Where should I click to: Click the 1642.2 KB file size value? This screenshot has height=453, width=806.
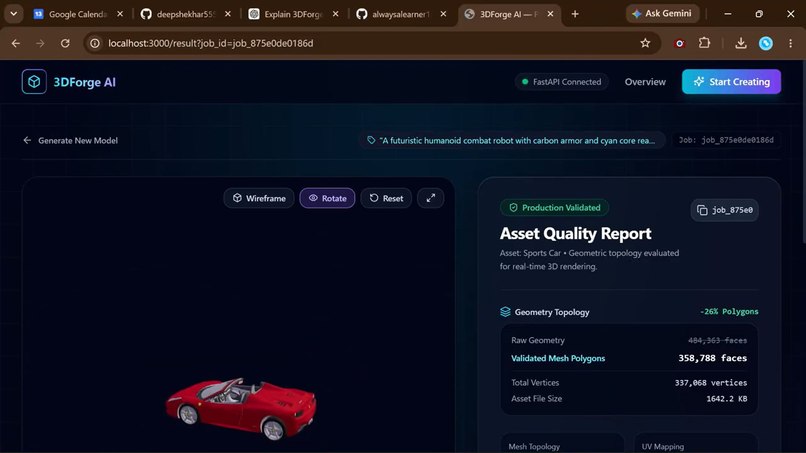point(727,398)
